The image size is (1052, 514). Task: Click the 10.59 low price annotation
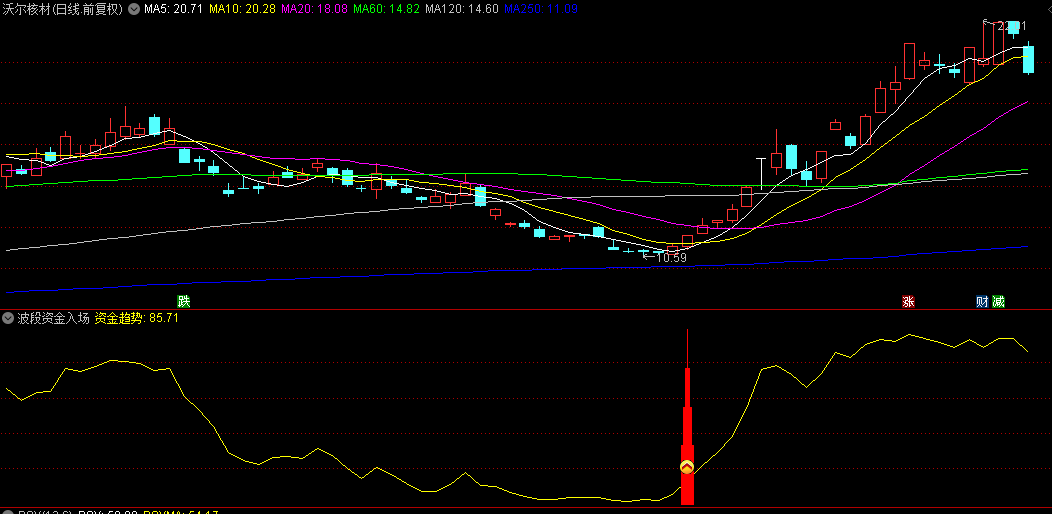pyautogui.click(x=672, y=257)
